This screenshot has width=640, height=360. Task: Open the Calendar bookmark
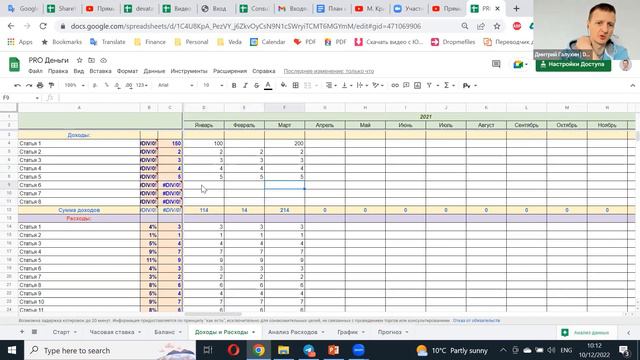(268, 42)
